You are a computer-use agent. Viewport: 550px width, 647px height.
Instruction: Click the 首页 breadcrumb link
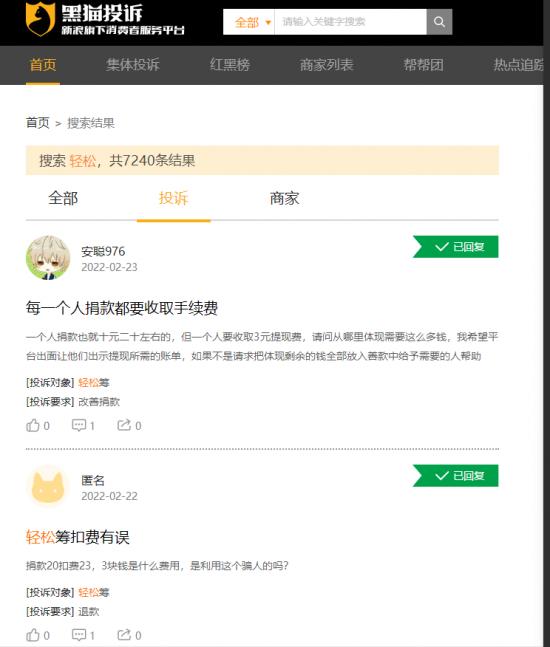click(38, 123)
